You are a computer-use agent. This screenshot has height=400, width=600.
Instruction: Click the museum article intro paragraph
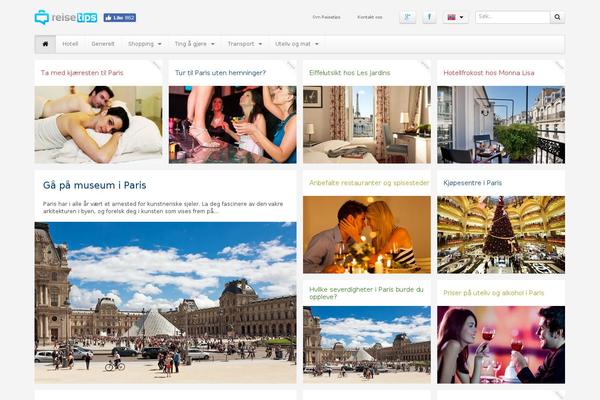163,207
